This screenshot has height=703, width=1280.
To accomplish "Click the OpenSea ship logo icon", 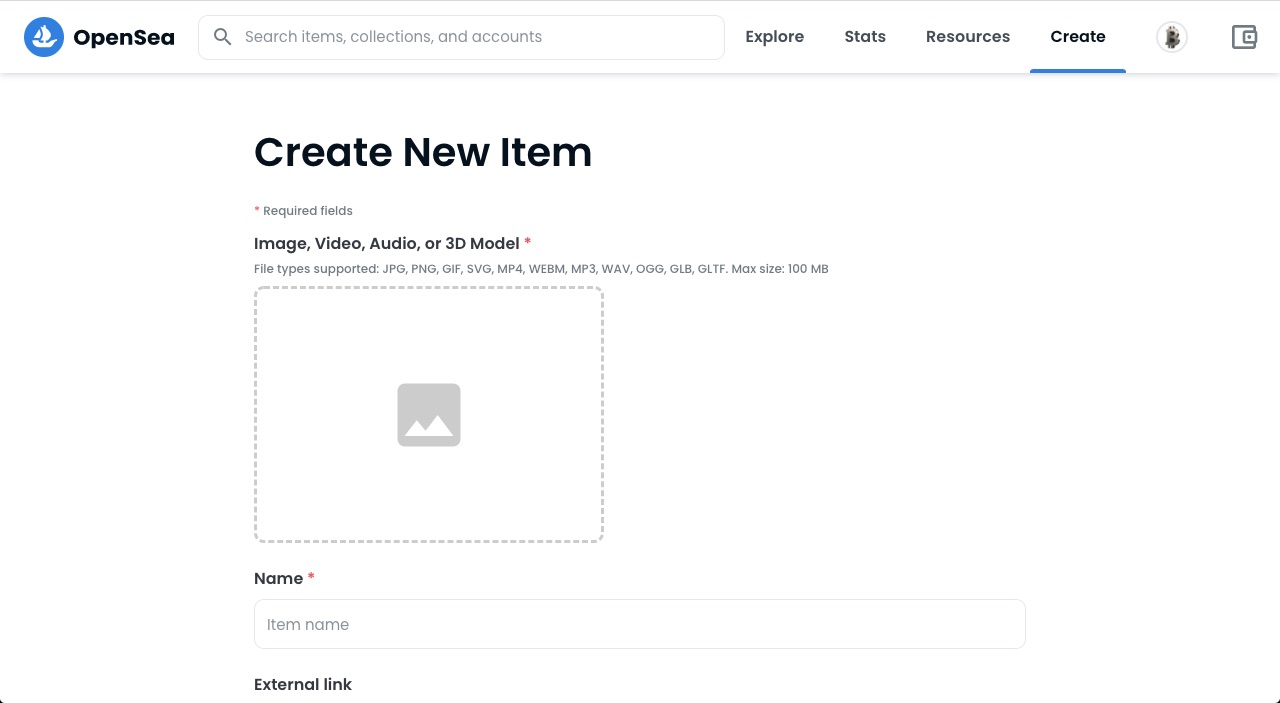I will coord(44,37).
